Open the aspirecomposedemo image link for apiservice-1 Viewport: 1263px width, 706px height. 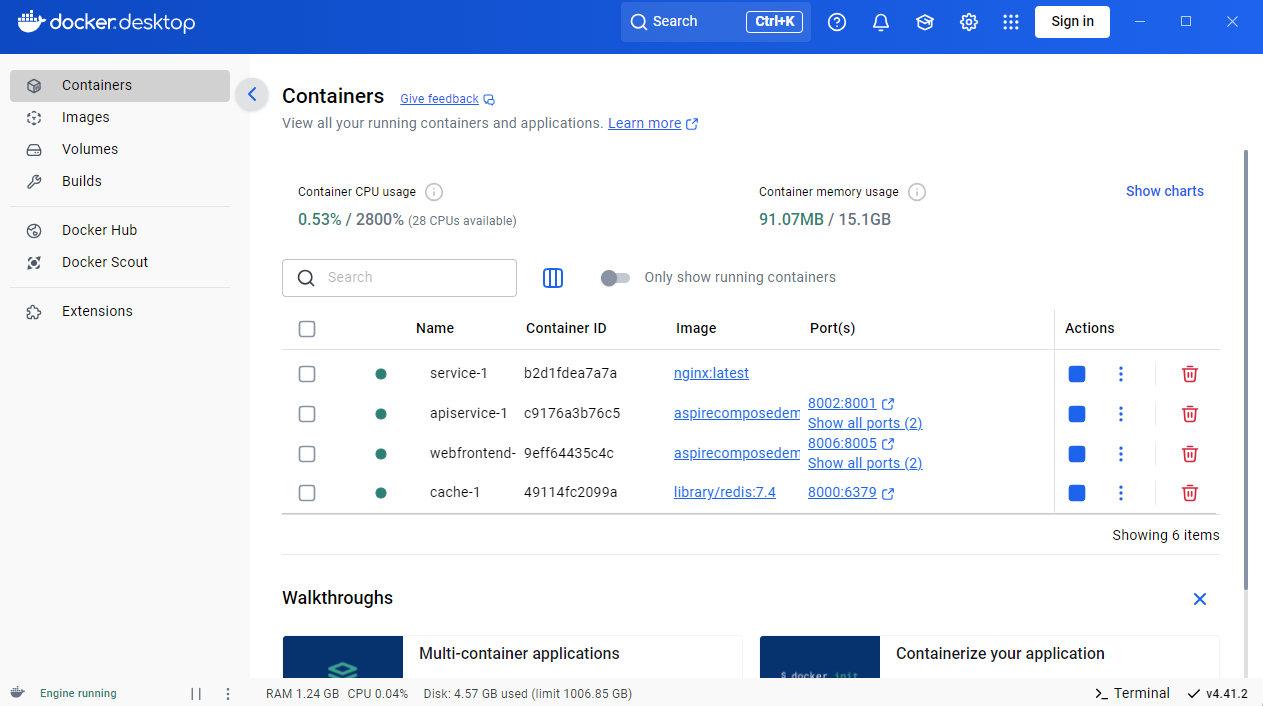point(737,414)
